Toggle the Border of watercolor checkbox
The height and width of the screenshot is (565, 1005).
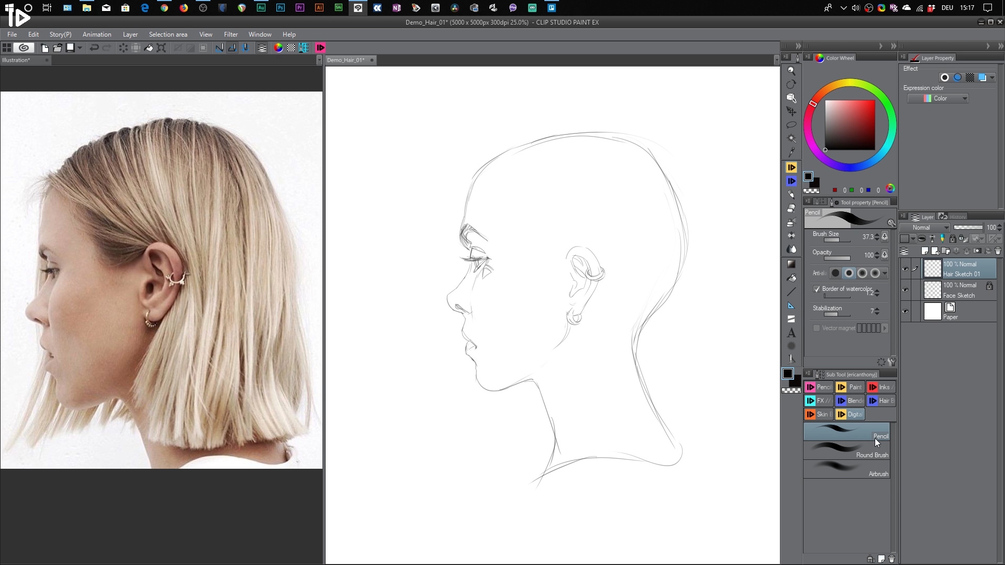817,289
